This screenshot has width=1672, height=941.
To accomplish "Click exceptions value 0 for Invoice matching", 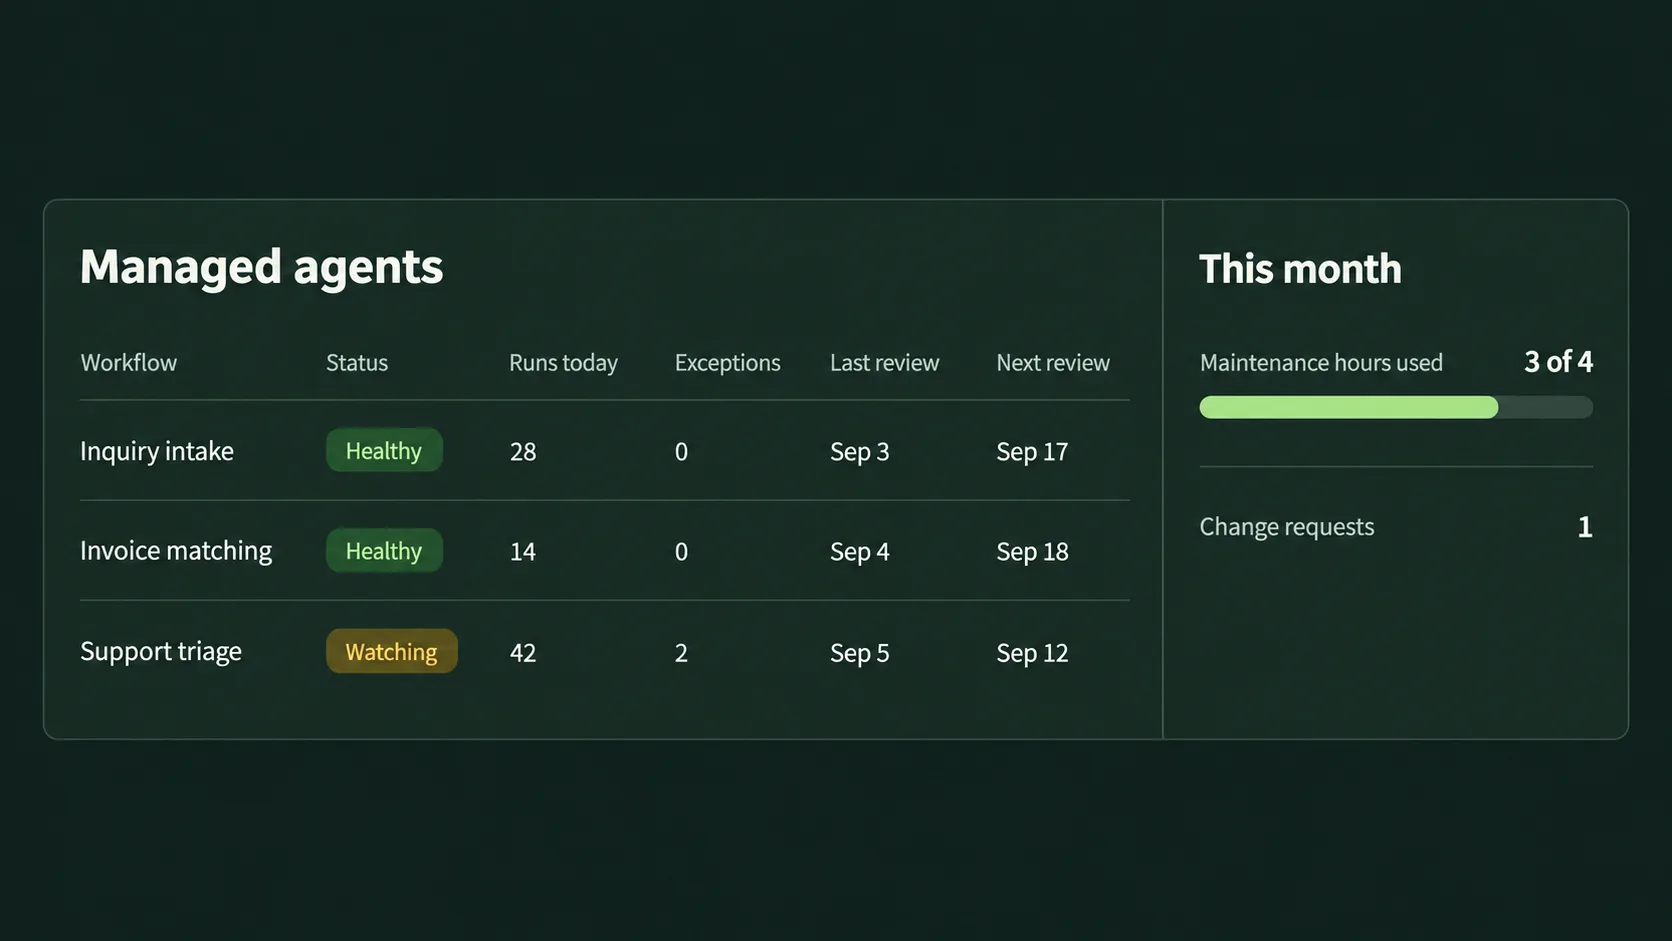I will click(681, 552).
